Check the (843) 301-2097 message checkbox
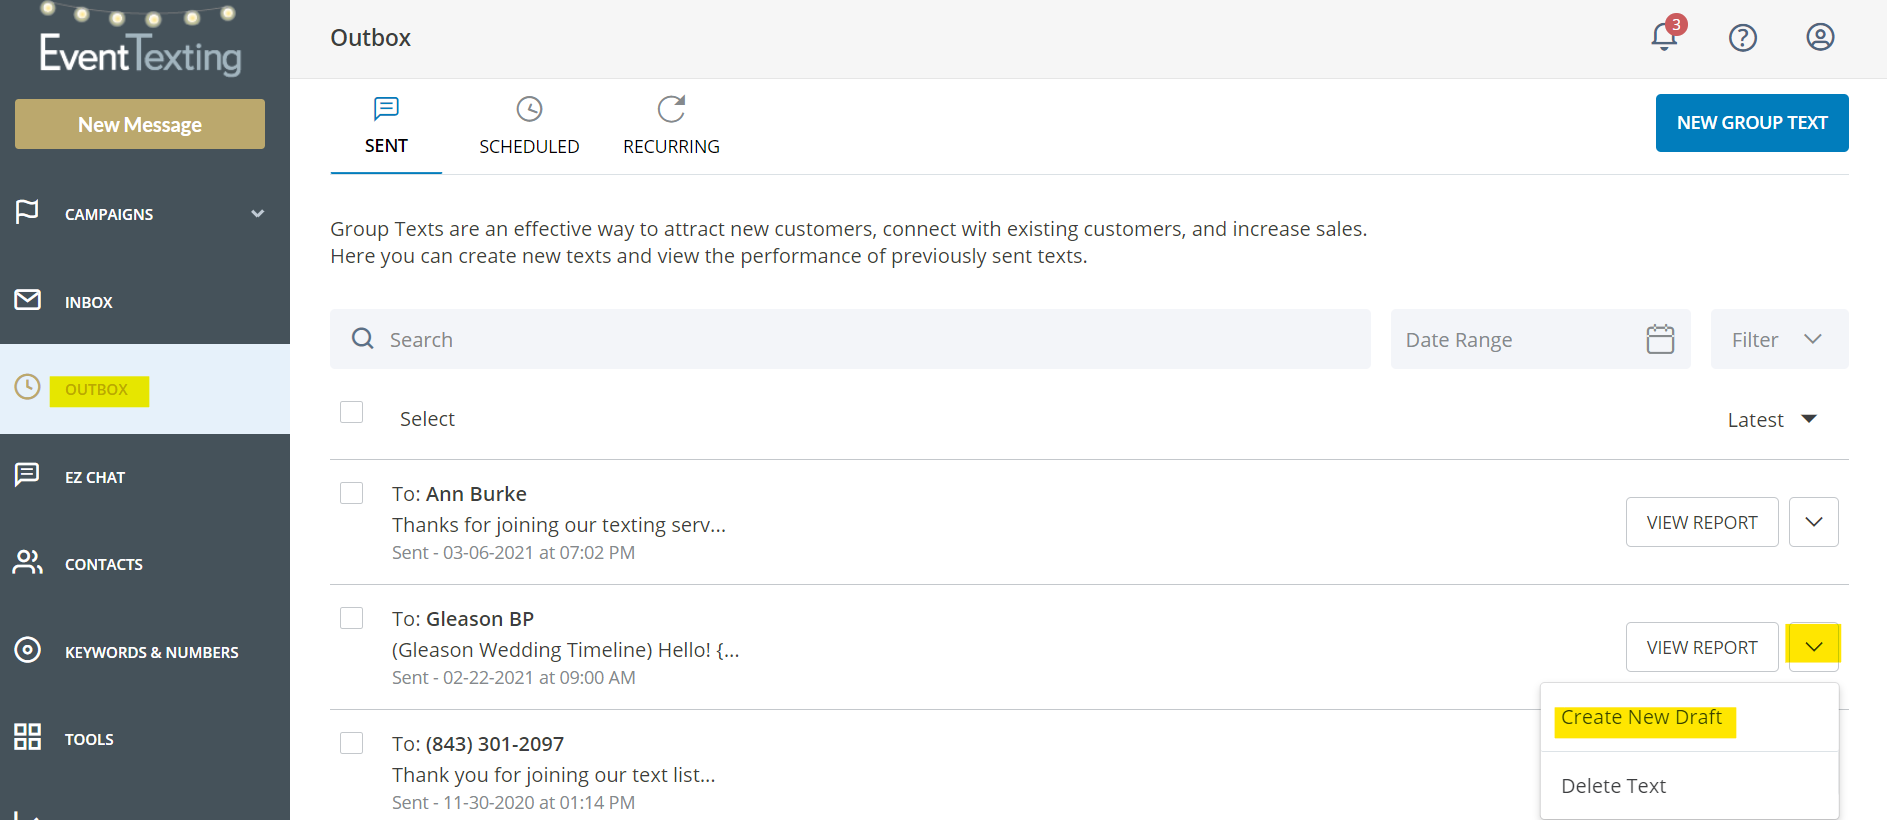Viewport: 1887px width, 820px height. (351, 743)
